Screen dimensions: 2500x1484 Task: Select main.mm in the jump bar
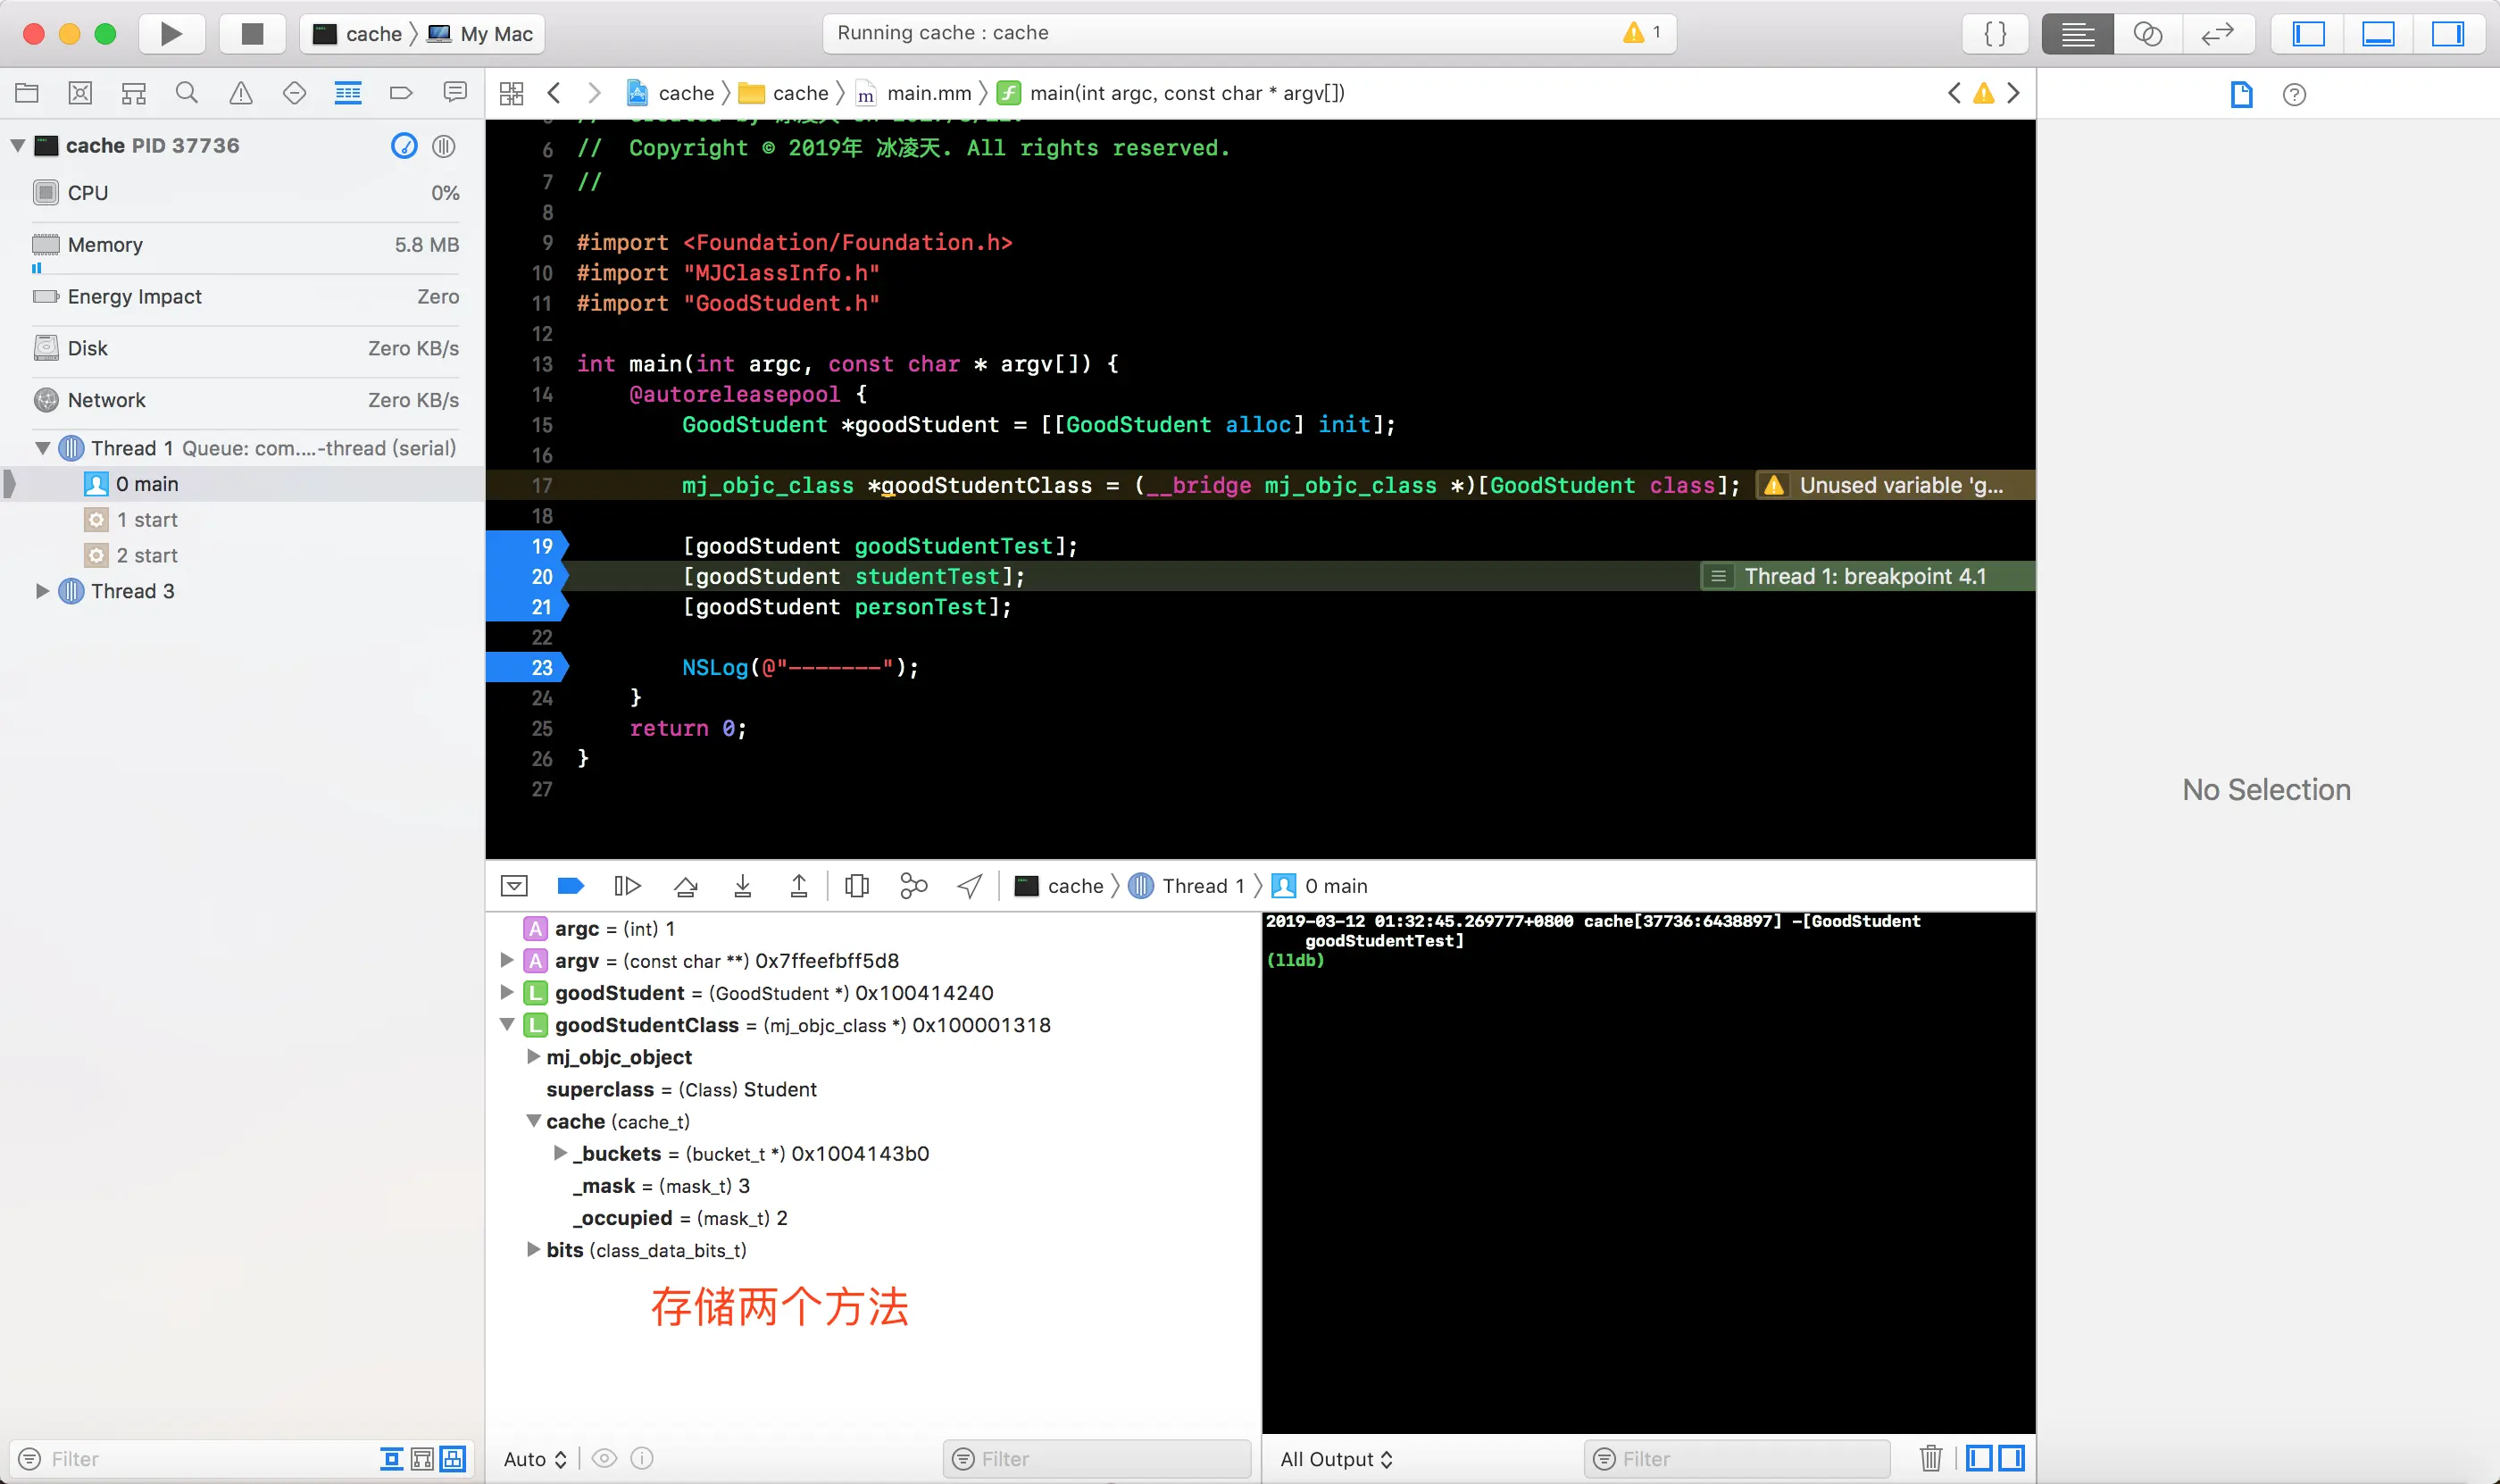[927, 93]
